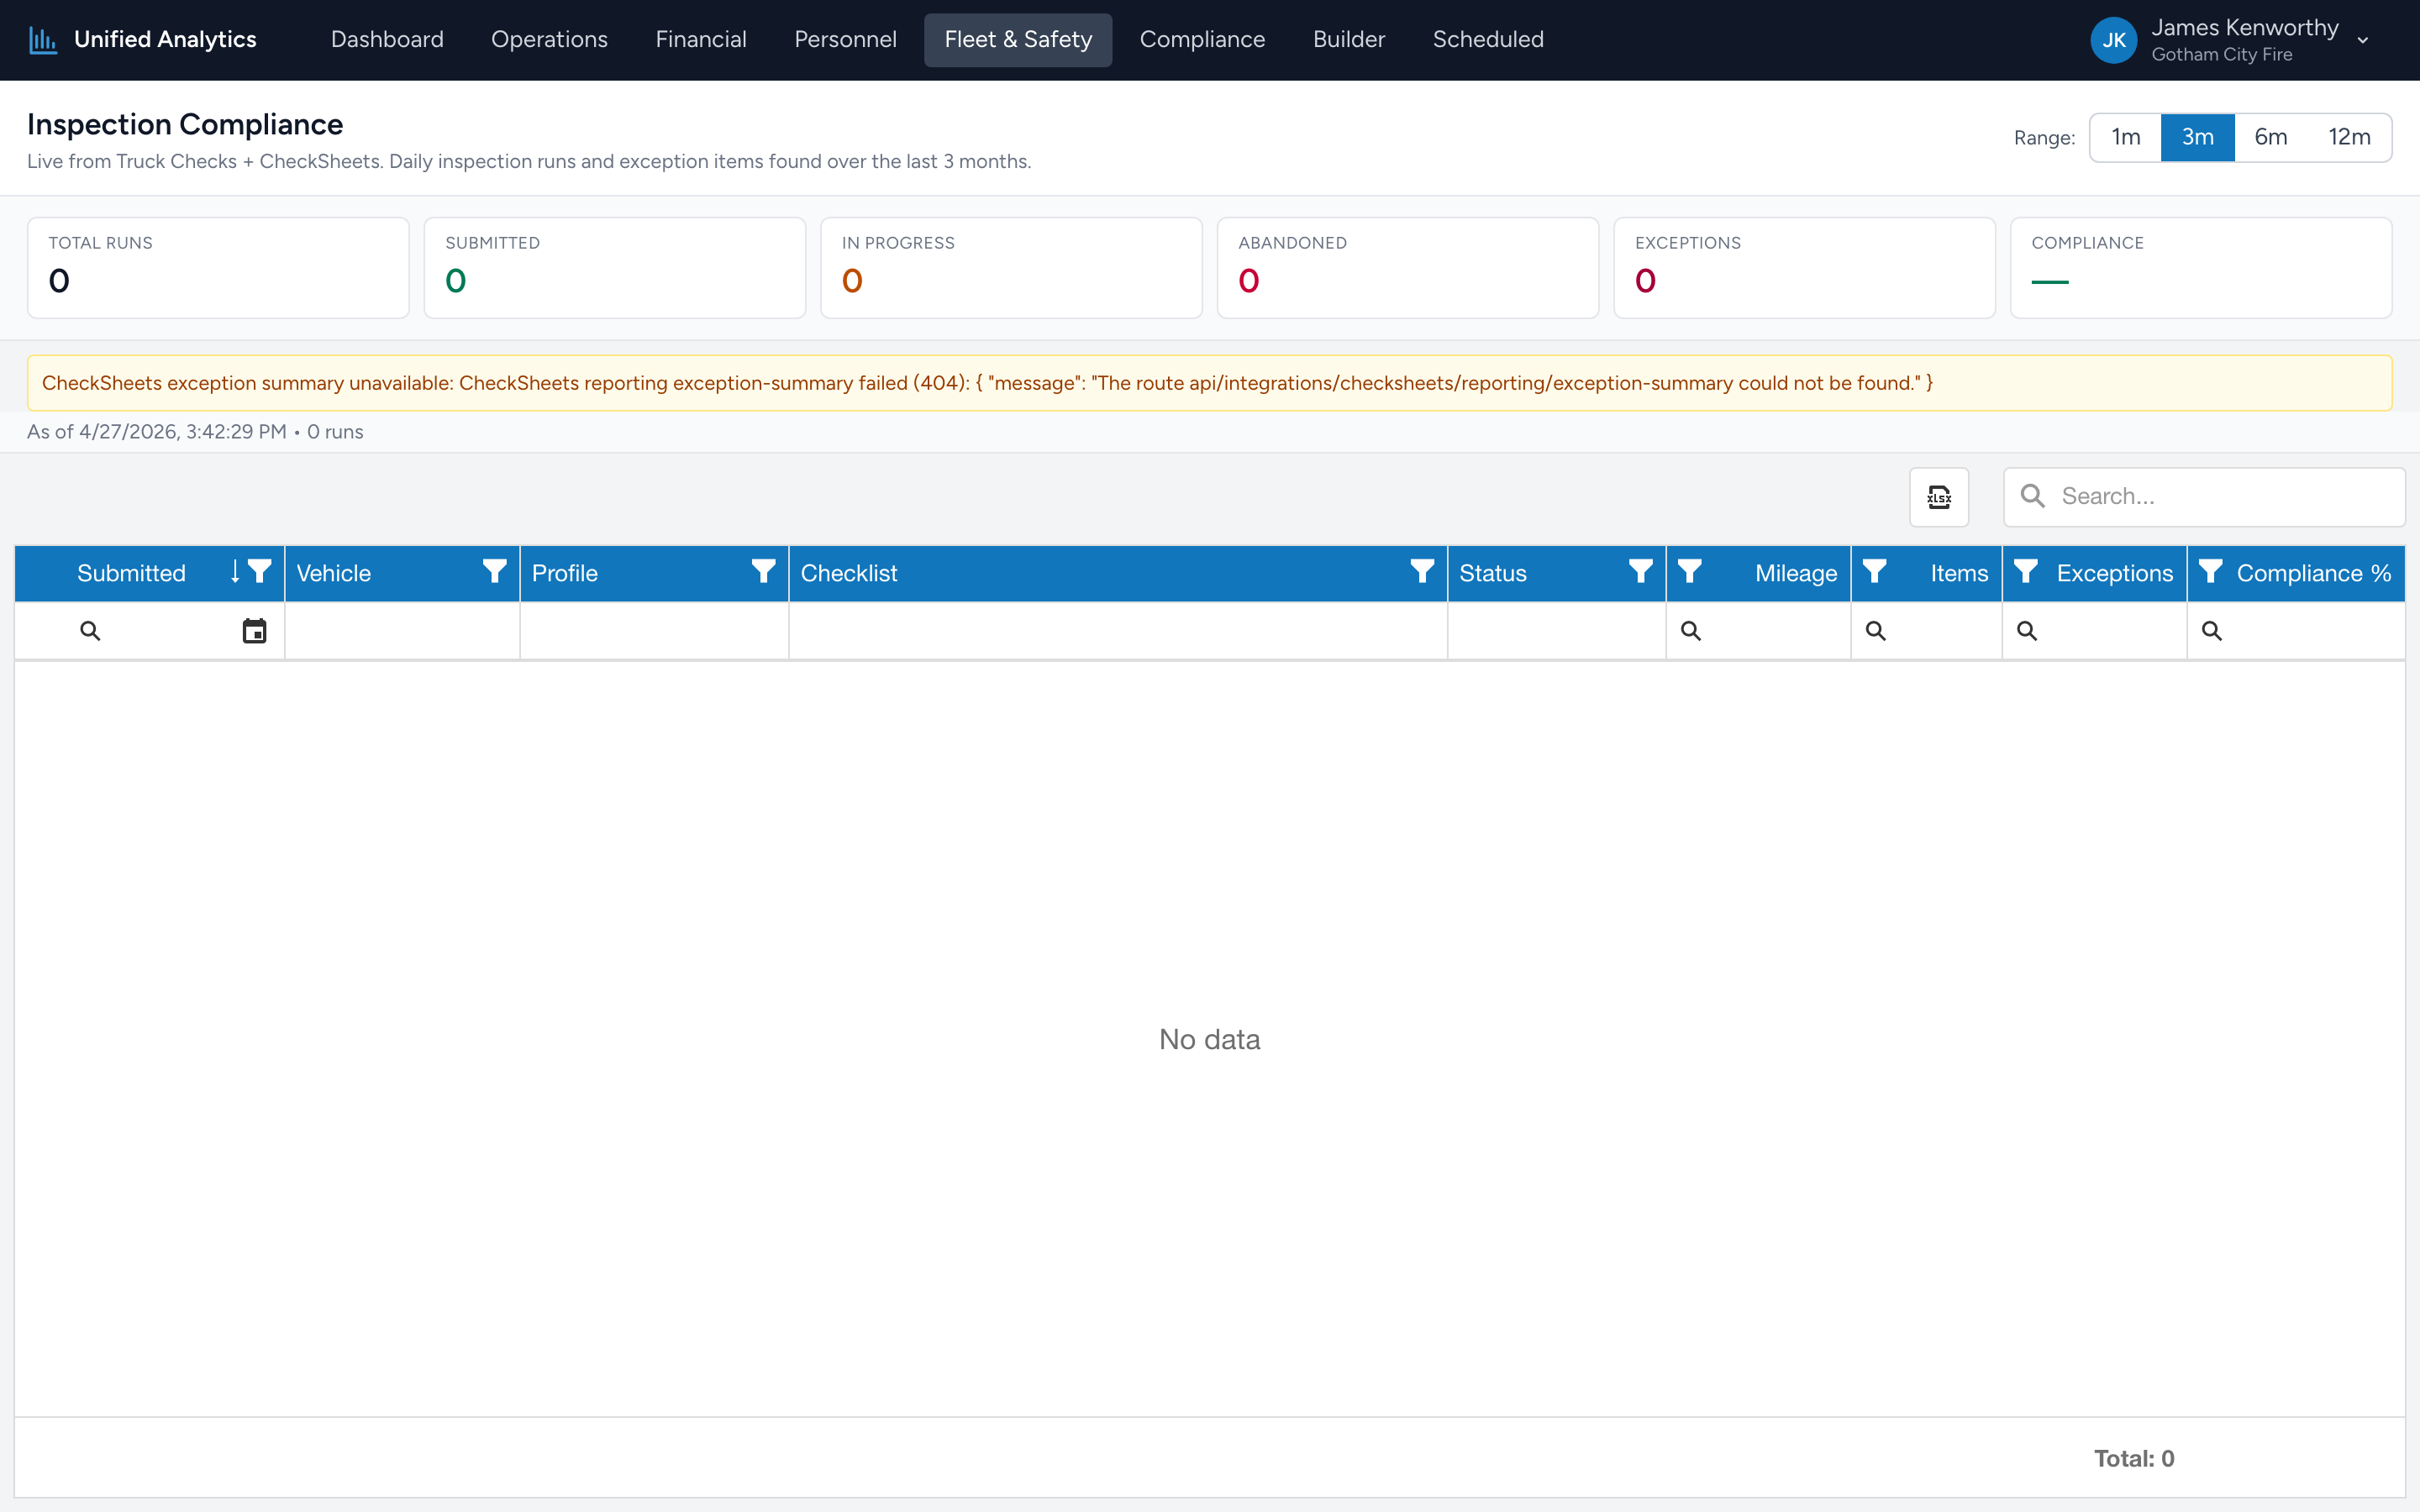Select the 6m range option
Viewport: 2420px width, 1512px height.
[2271, 137]
